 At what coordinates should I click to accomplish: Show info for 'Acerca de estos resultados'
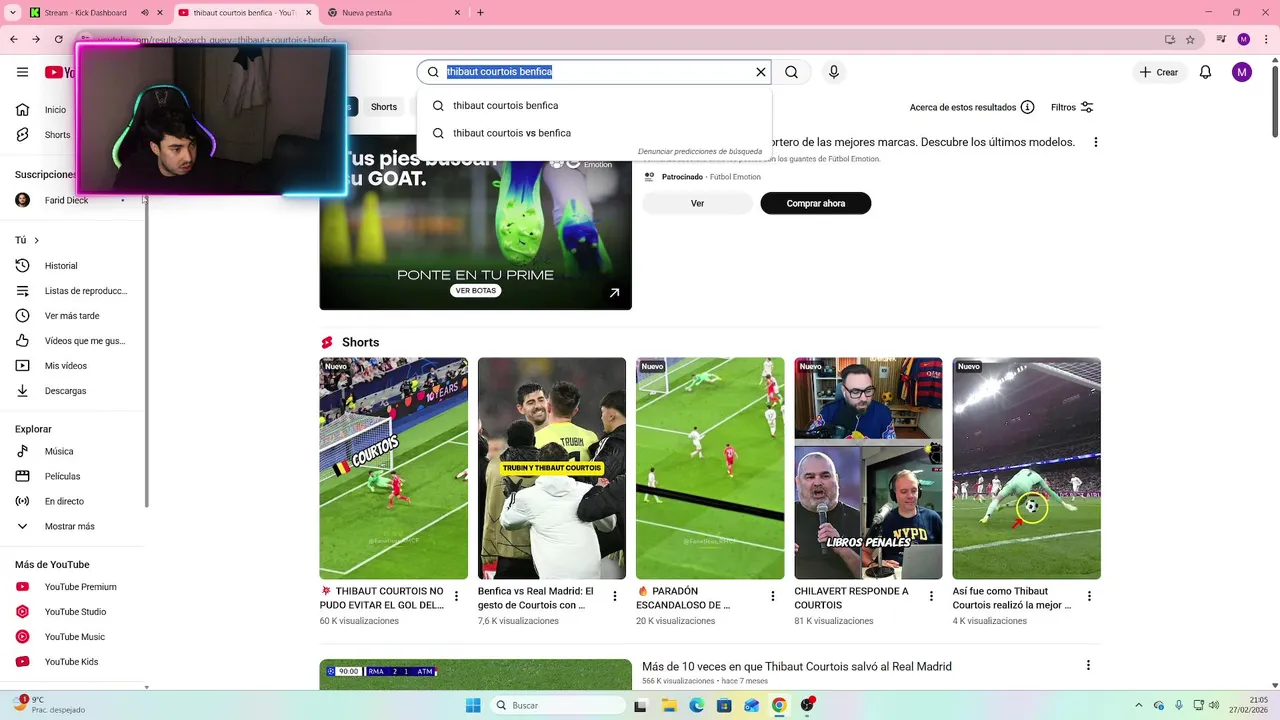pos(1027,107)
